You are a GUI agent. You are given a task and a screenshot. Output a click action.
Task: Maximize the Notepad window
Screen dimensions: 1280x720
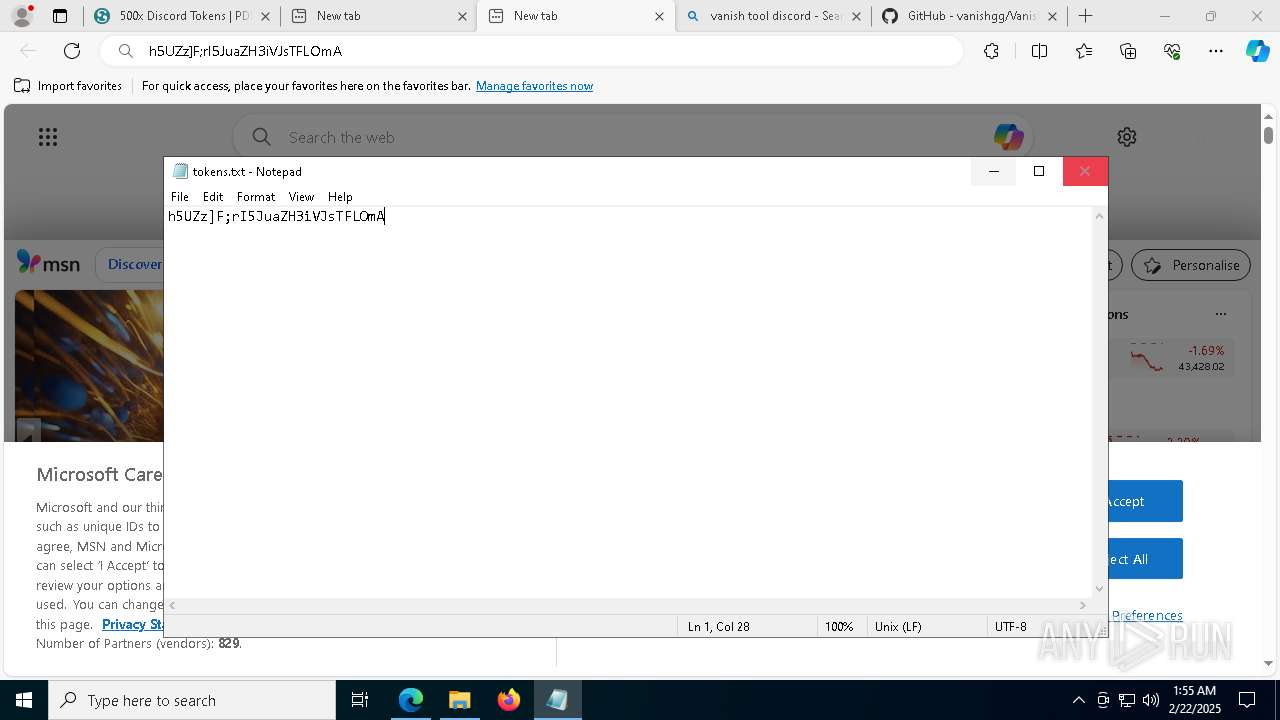point(1039,172)
